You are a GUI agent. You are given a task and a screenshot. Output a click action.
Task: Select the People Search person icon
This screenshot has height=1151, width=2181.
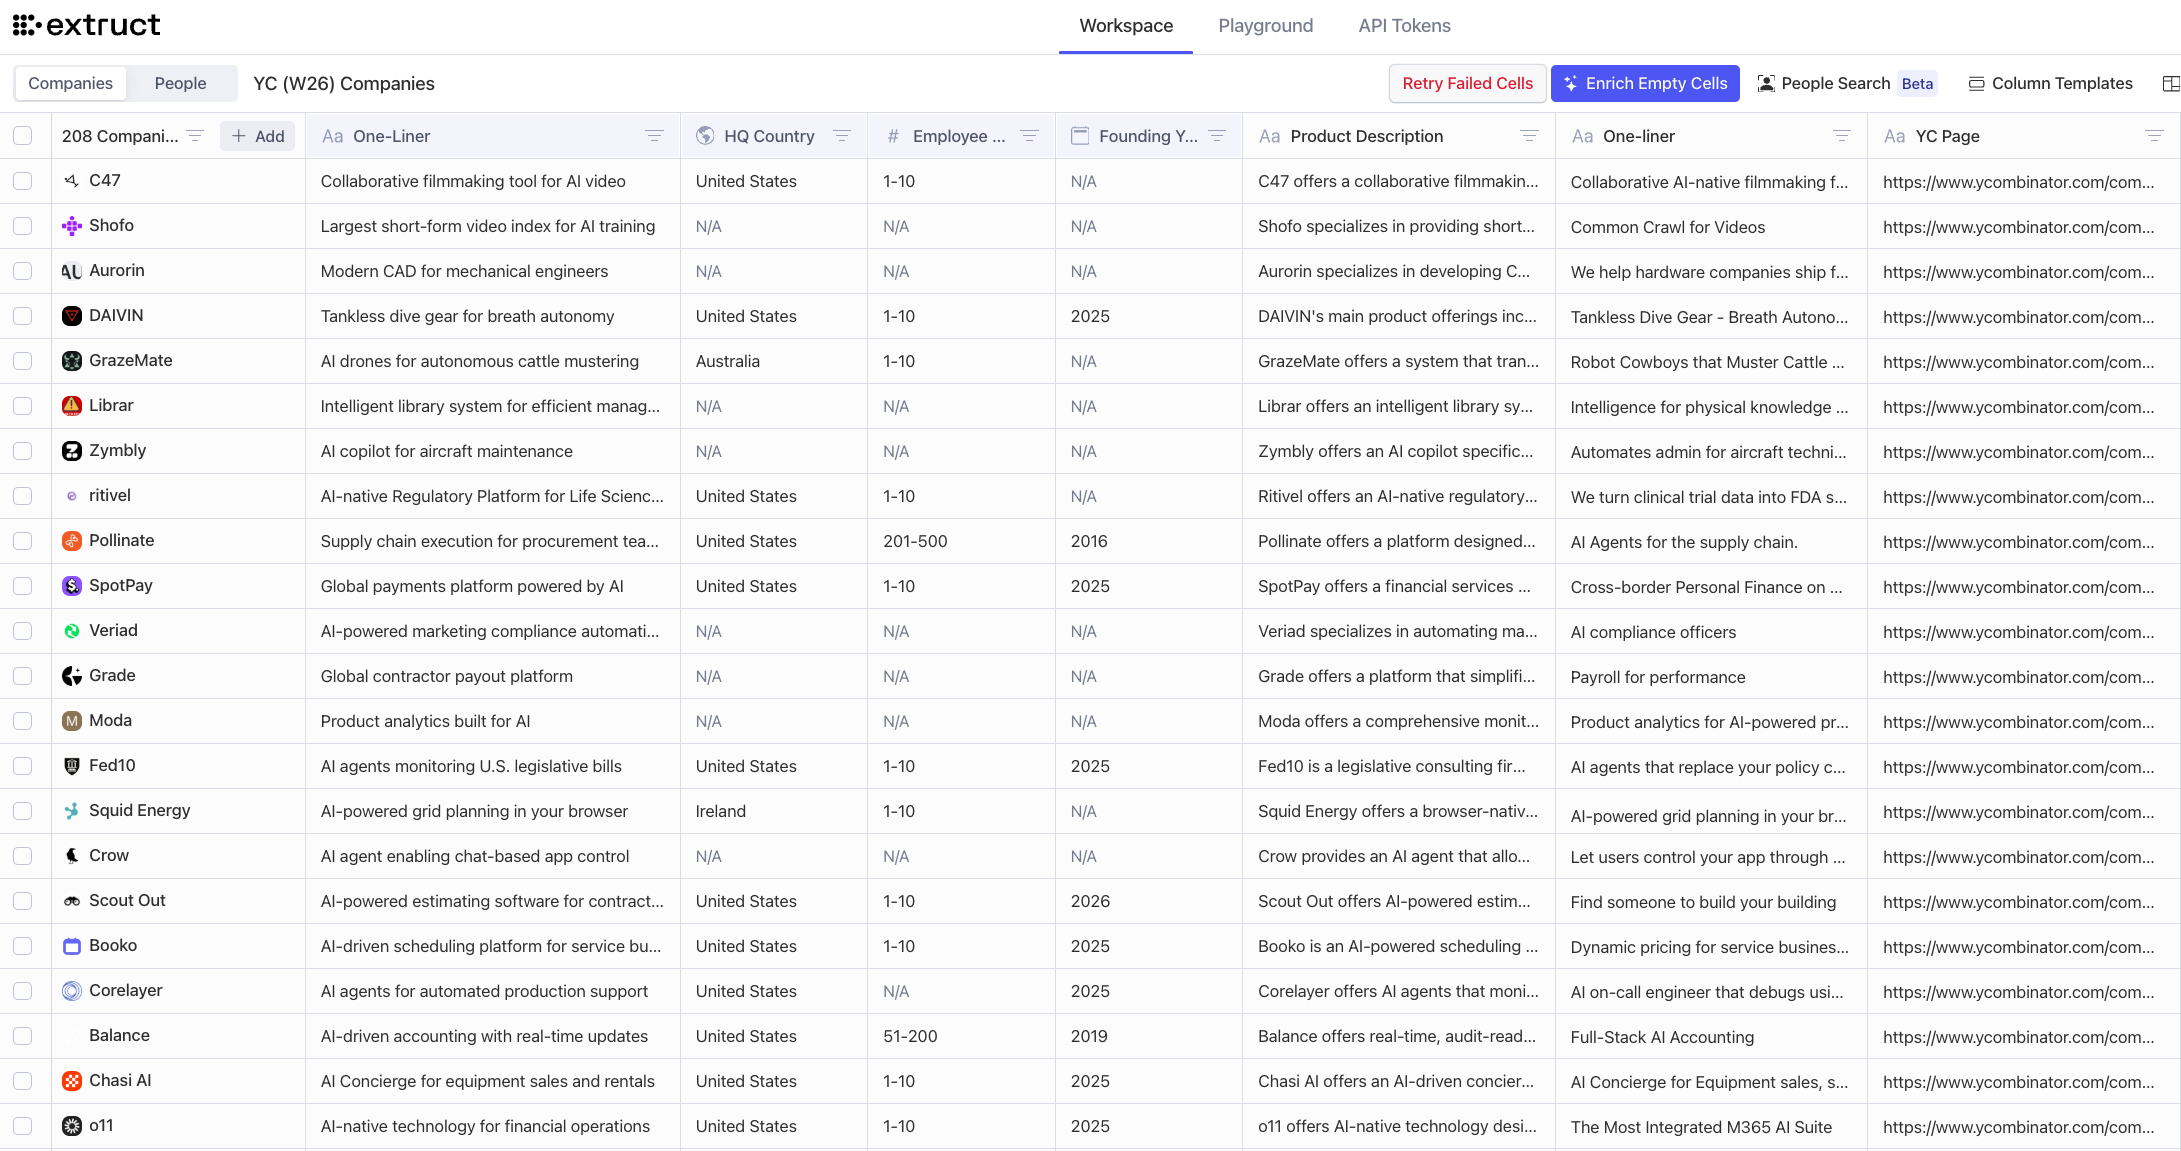pyautogui.click(x=1767, y=83)
